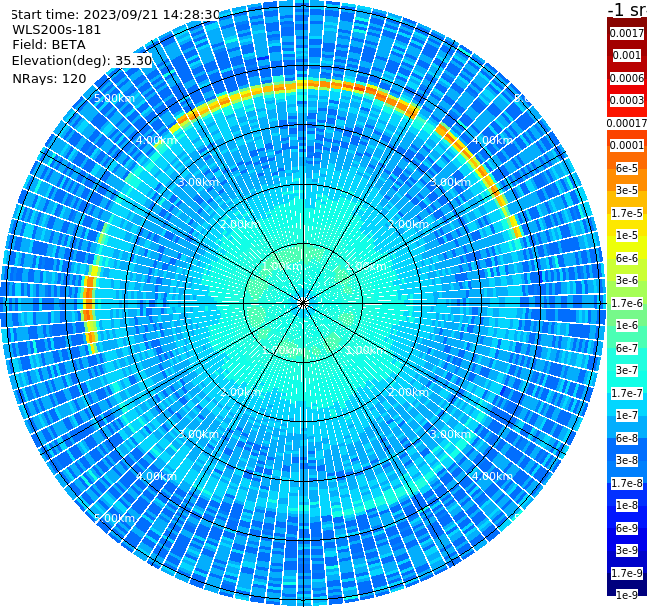Select the 0.0001 colorbar label

click(x=627, y=145)
